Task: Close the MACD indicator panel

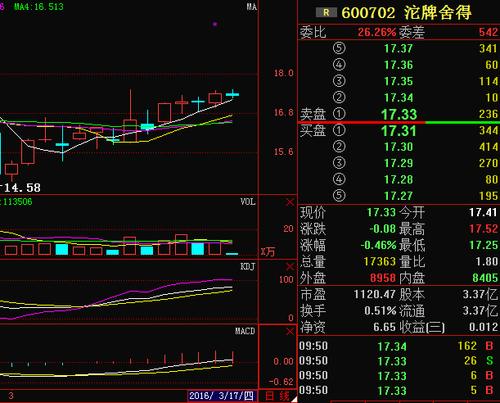Action: coord(290,331)
